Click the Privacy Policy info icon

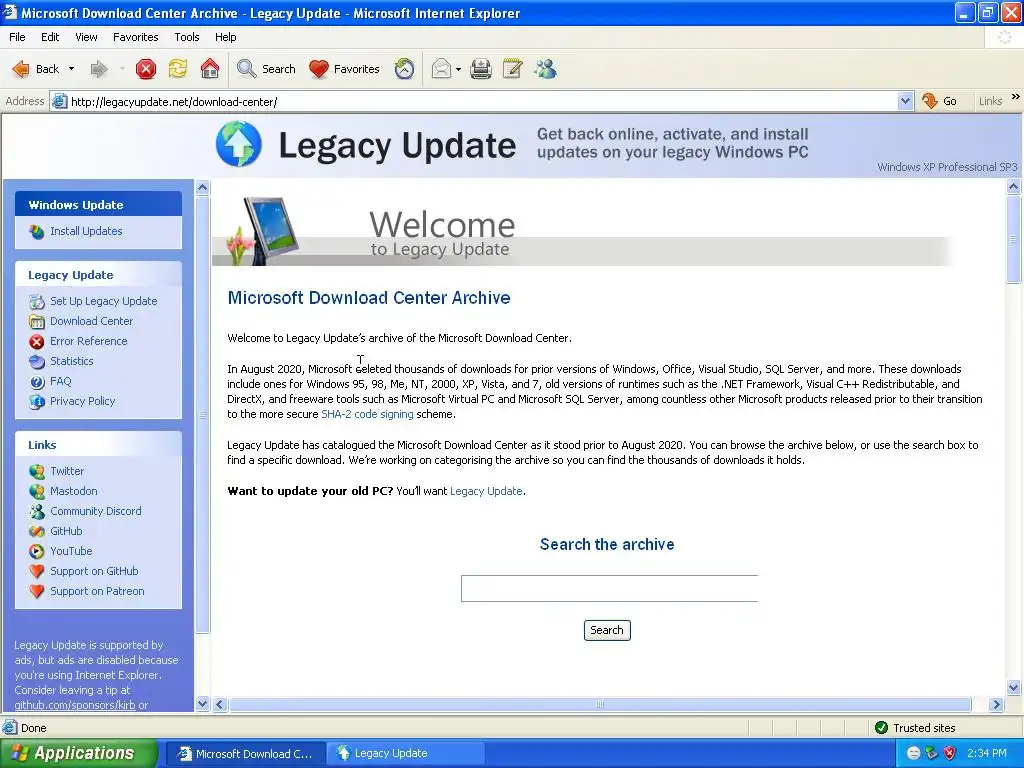(37, 402)
